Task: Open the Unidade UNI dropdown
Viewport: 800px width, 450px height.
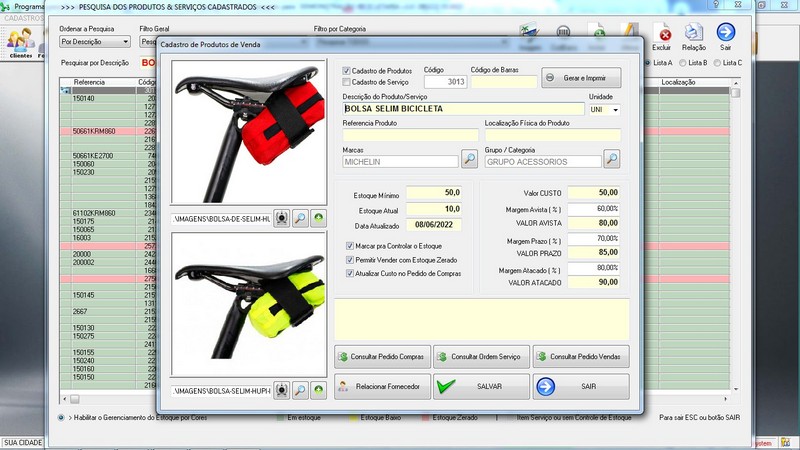Action: (x=615, y=110)
